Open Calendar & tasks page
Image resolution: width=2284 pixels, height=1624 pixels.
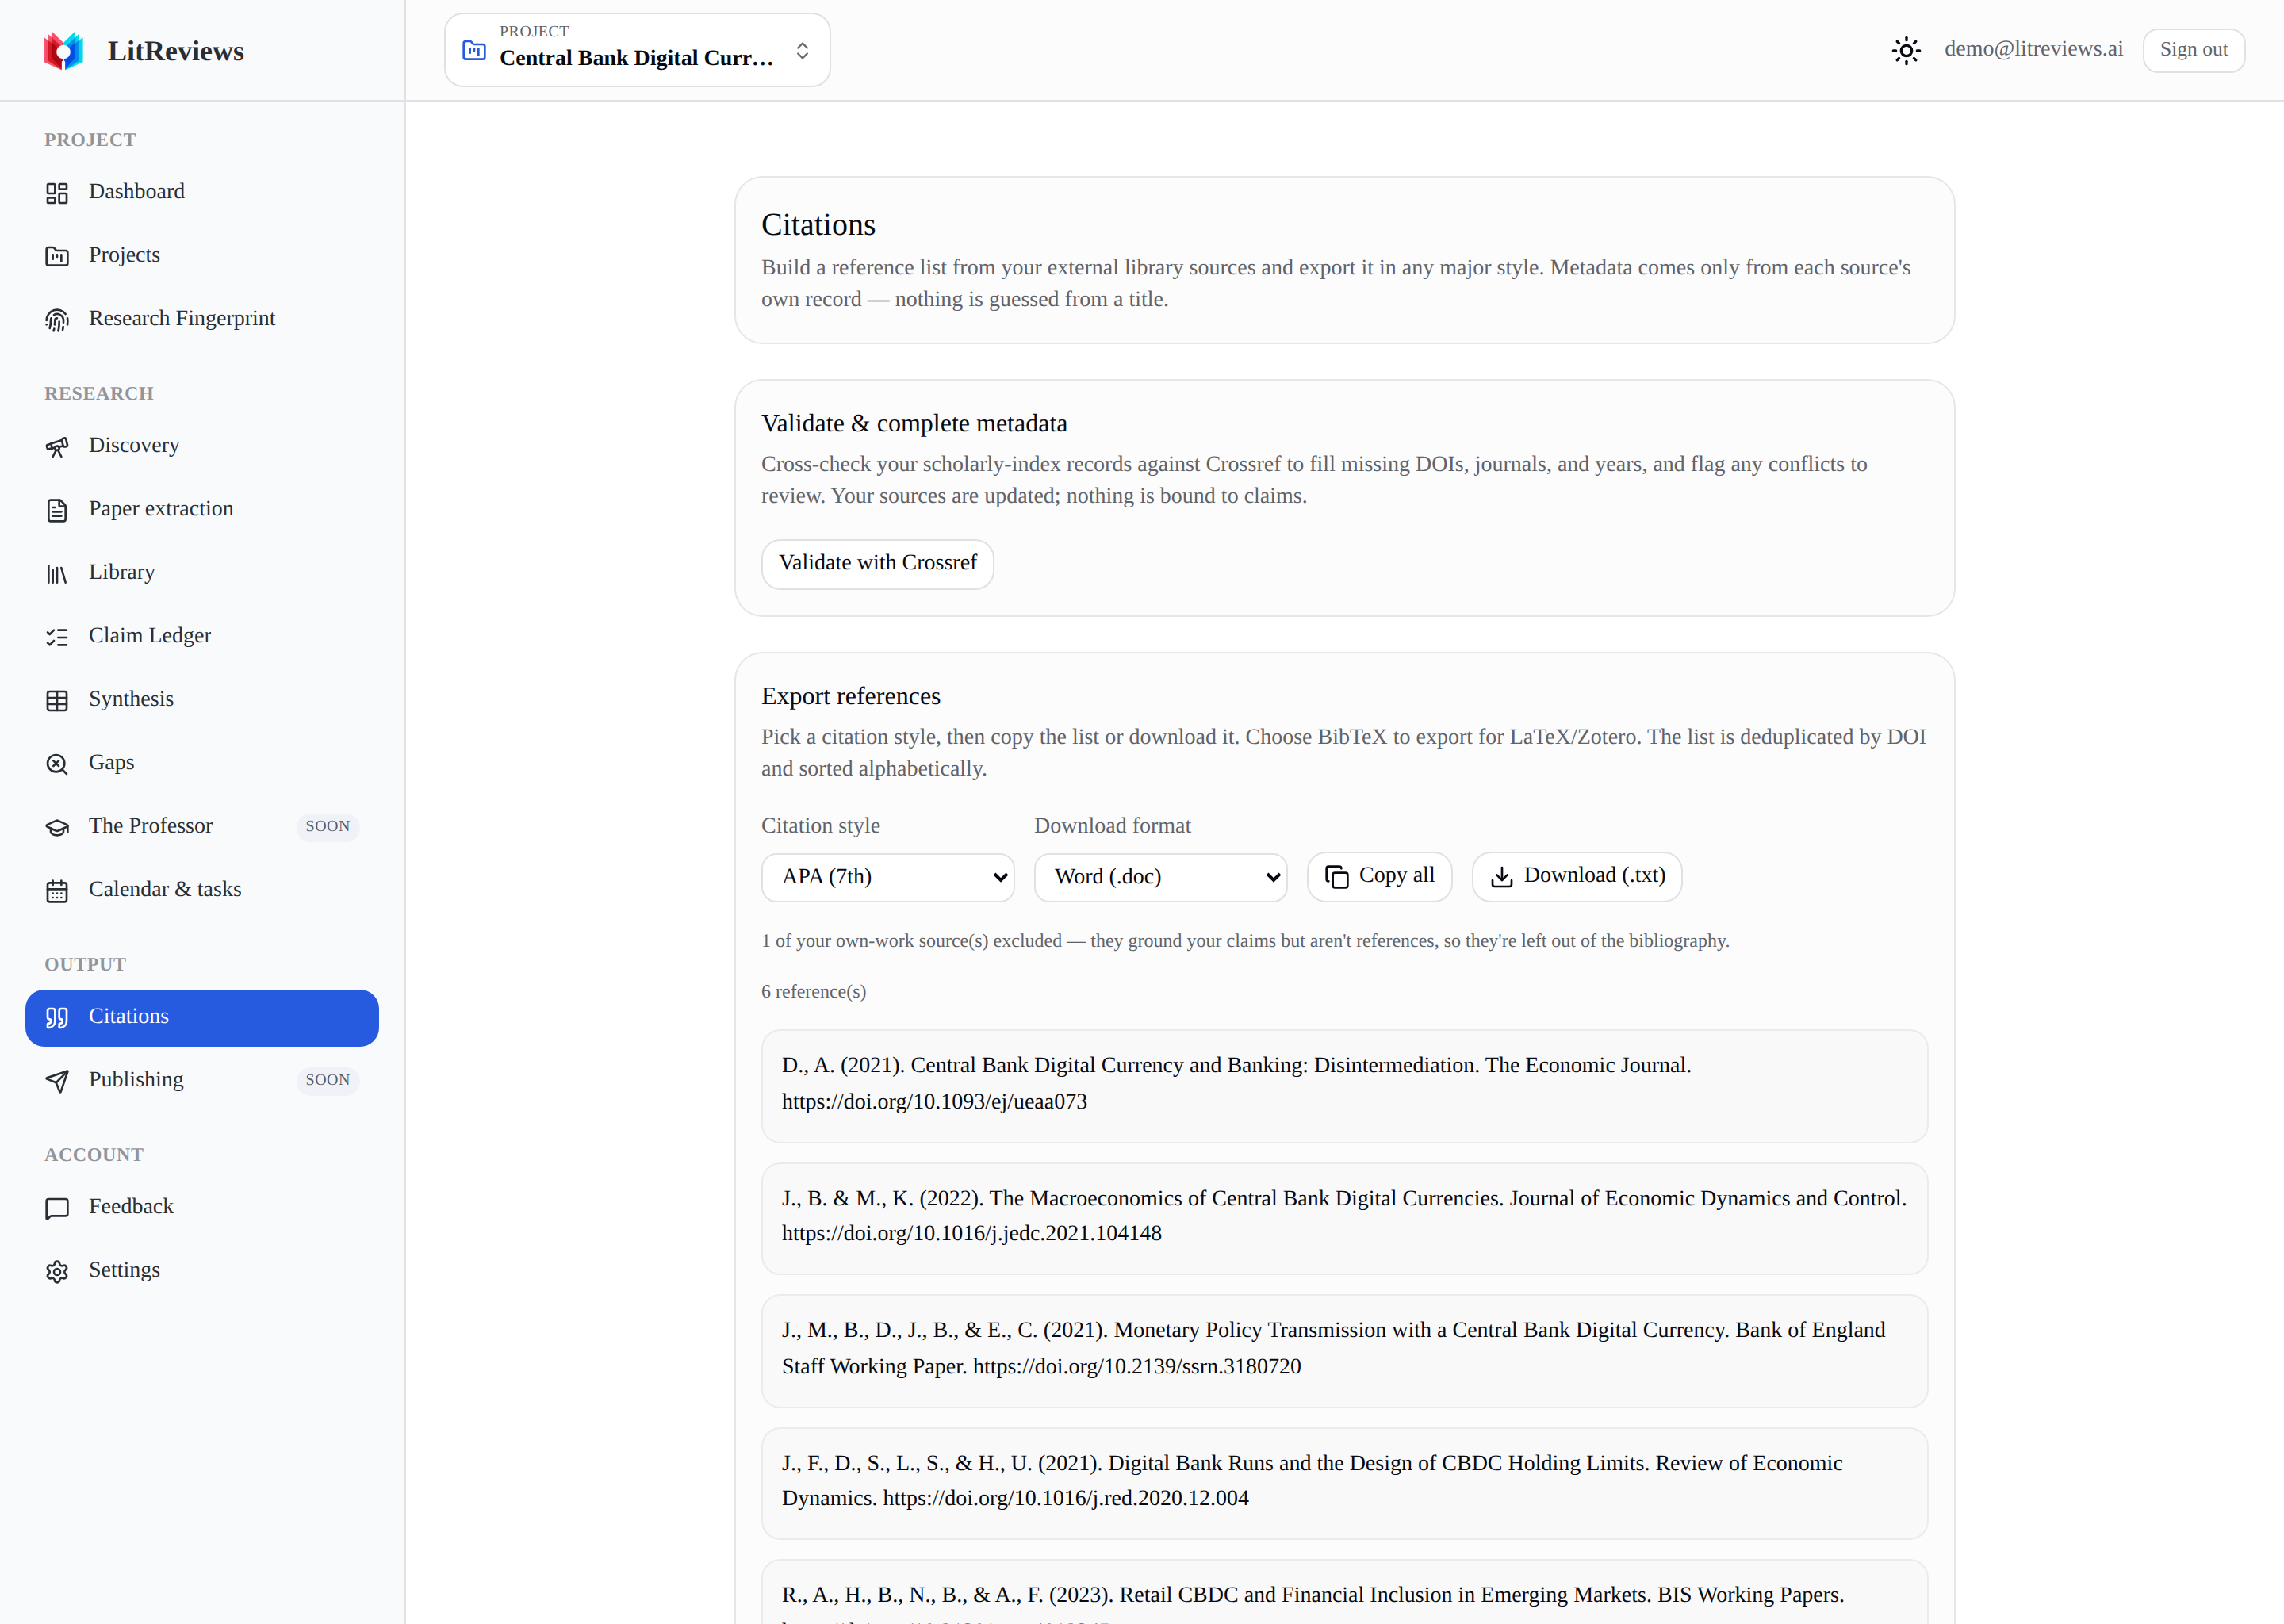[202, 890]
